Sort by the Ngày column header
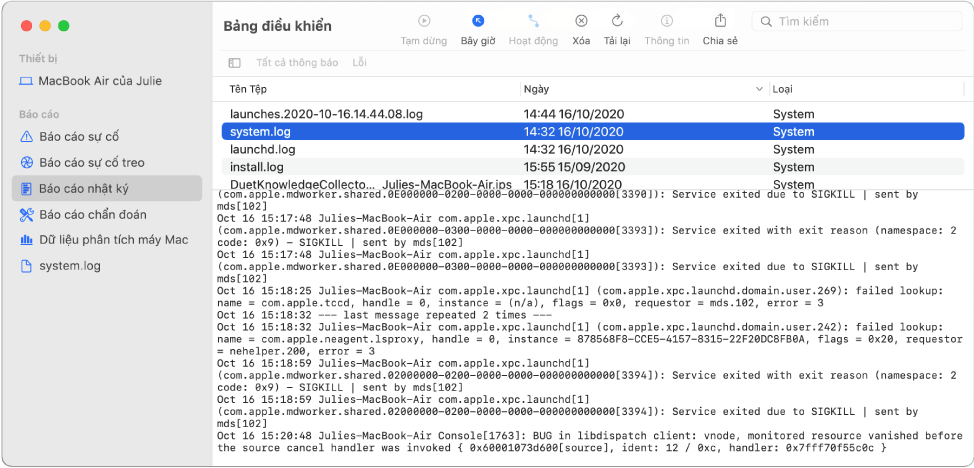Image resolution: width=974 pixels, height=468 pixels. [536, 89]
